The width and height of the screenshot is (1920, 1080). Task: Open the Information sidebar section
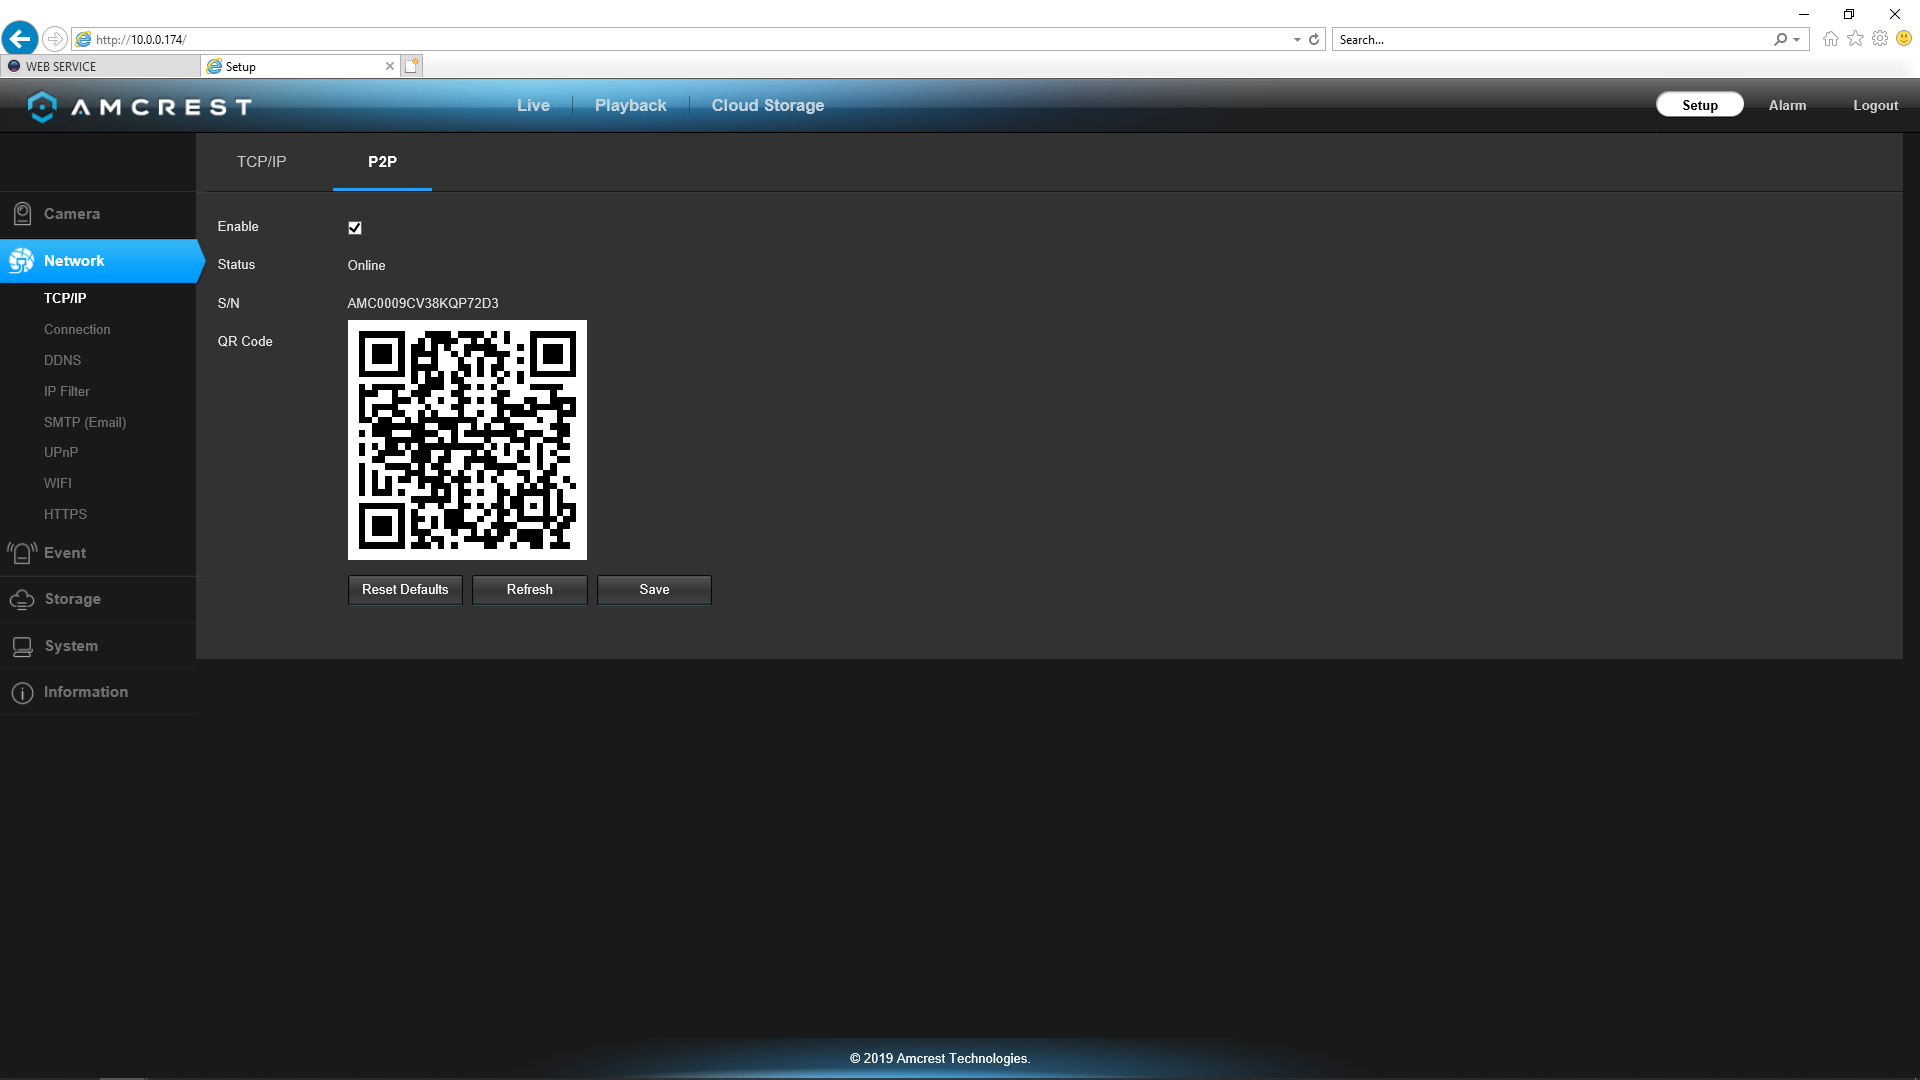tap(98, 692)
